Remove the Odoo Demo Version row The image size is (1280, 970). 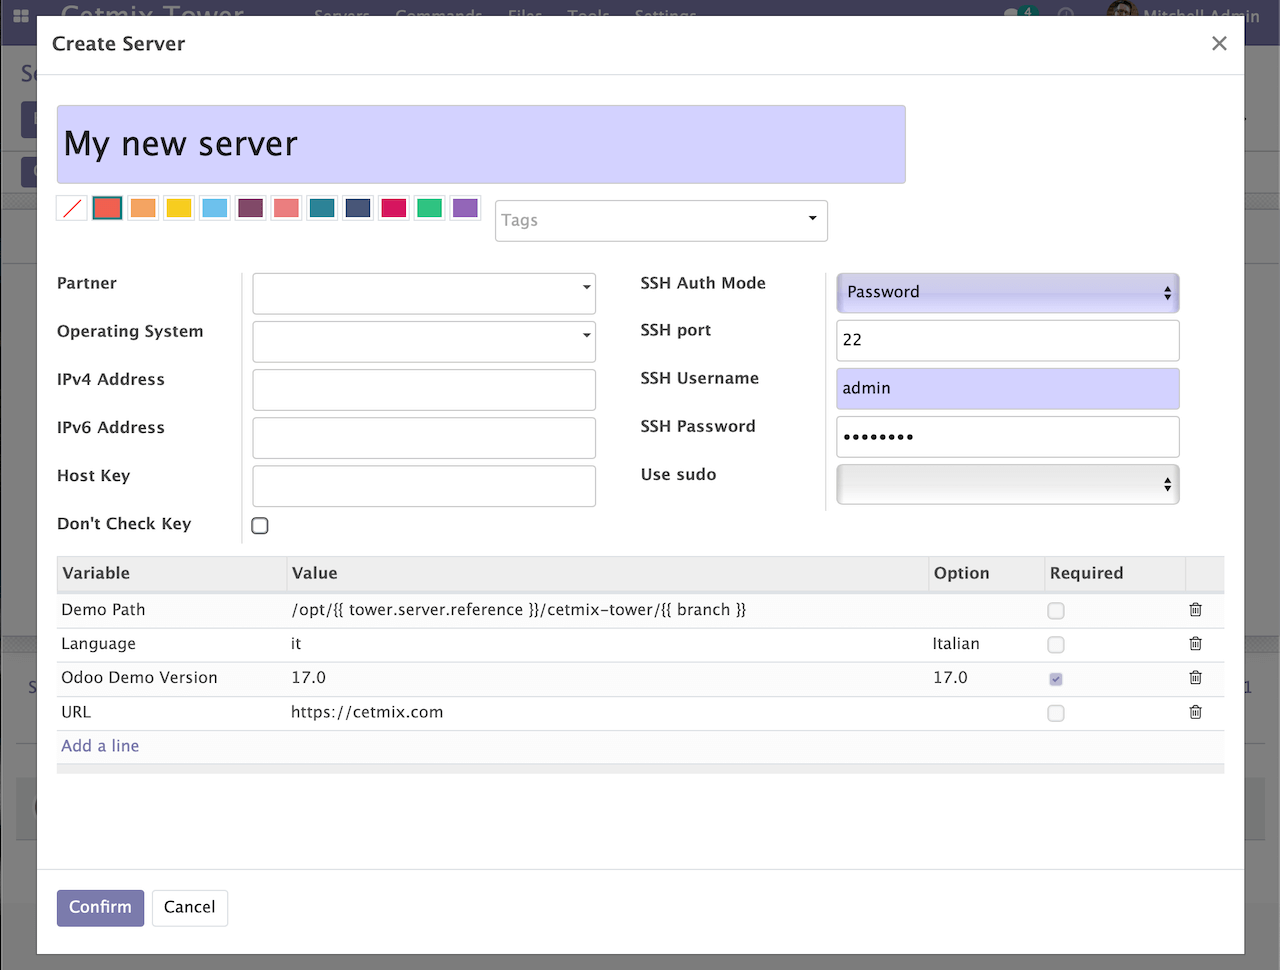(1195, 678)
